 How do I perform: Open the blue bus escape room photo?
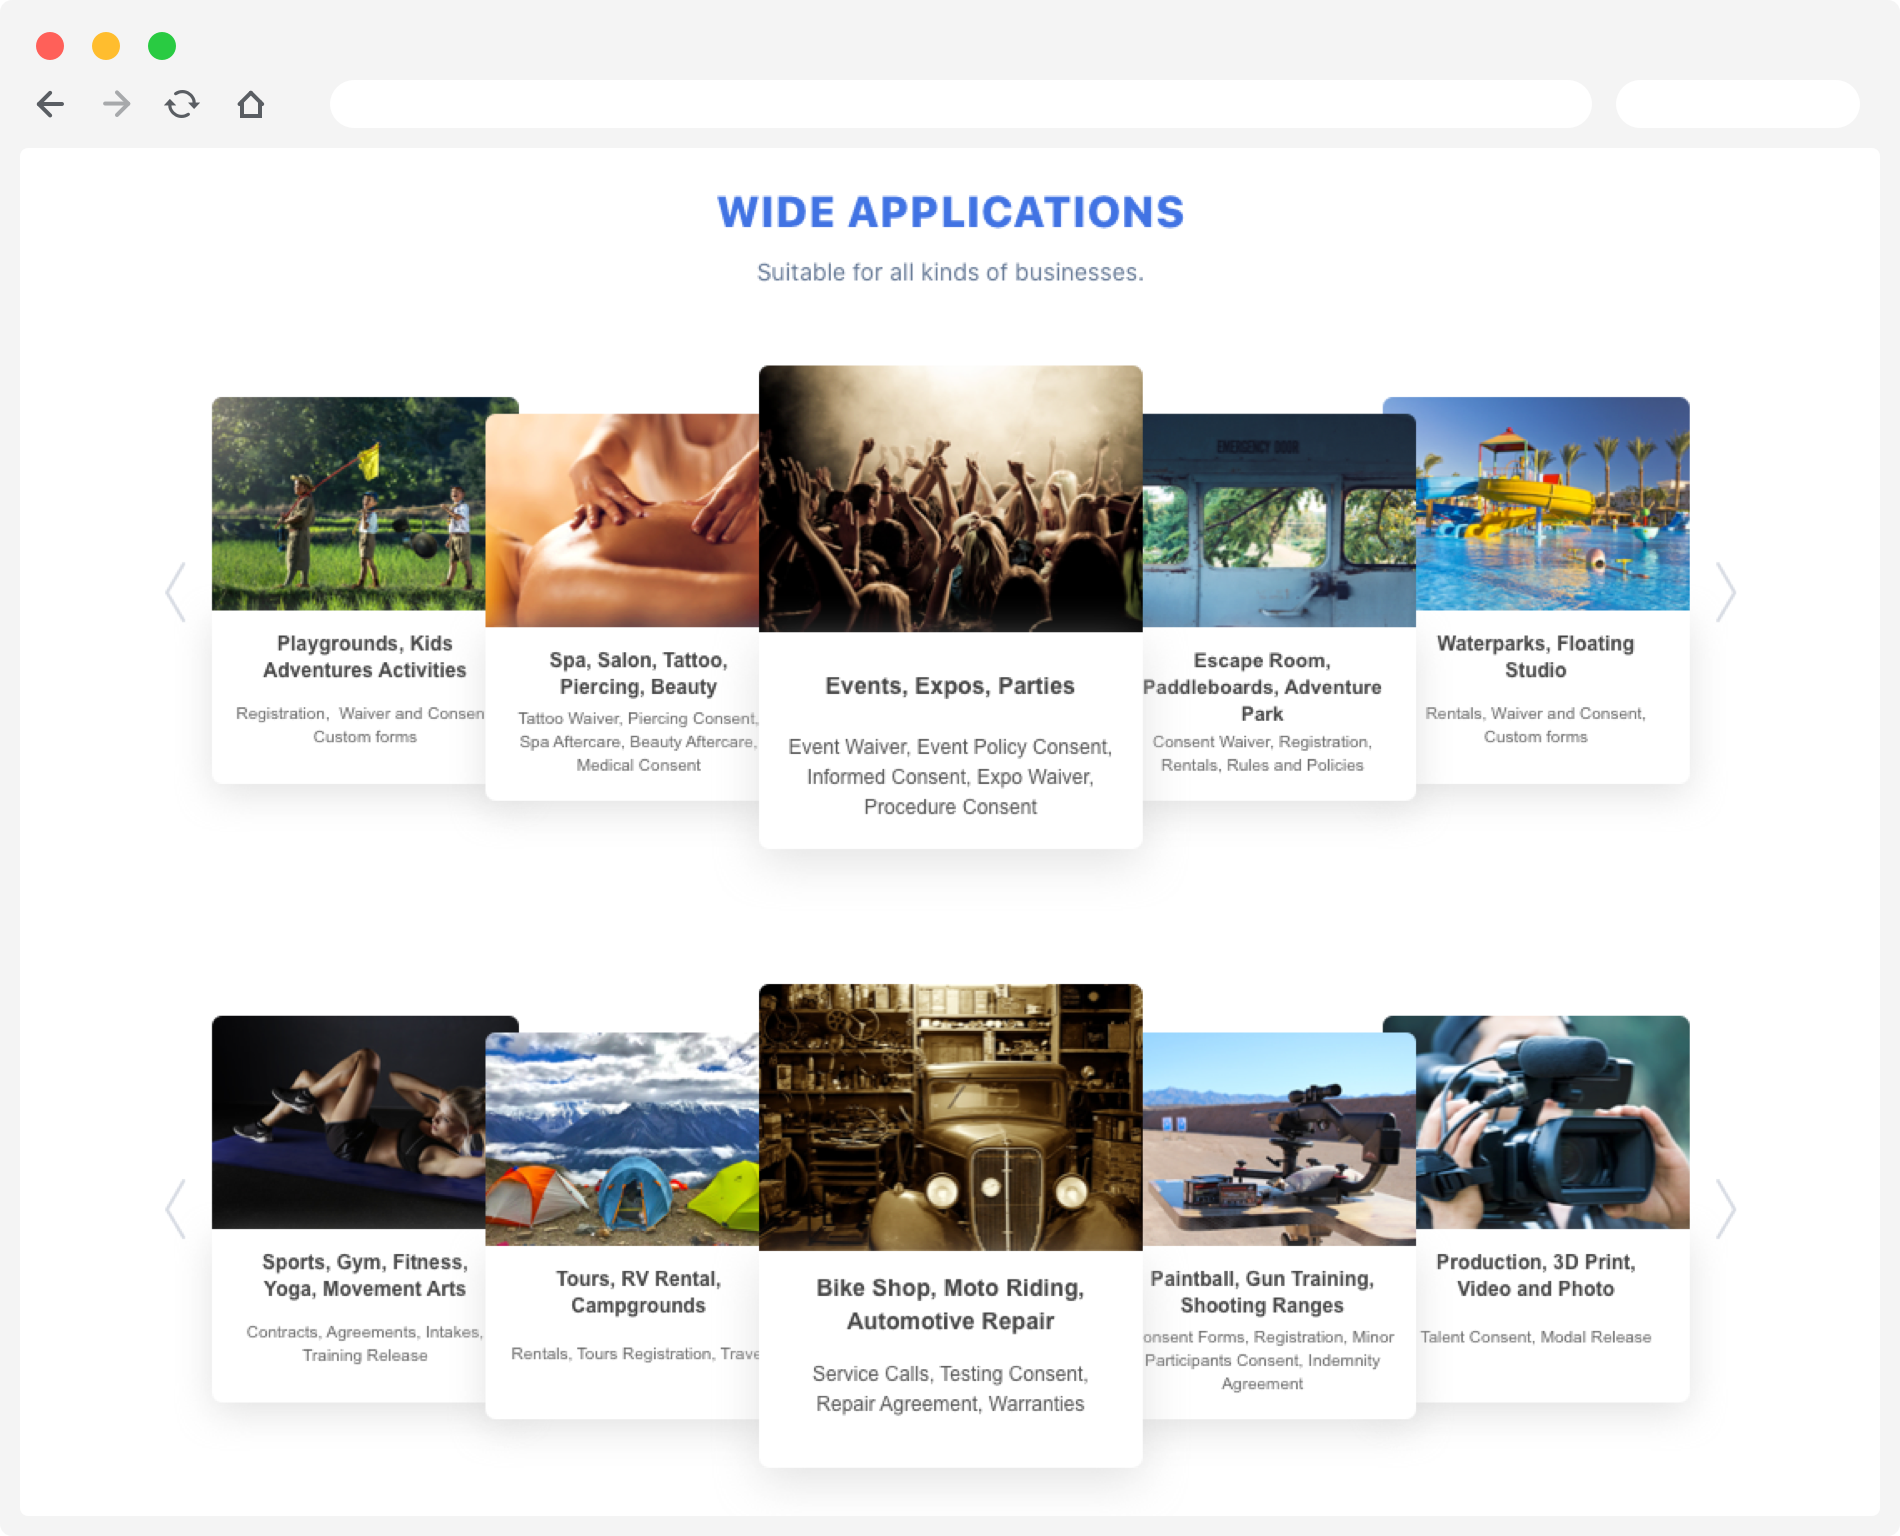pos(1279,521)
